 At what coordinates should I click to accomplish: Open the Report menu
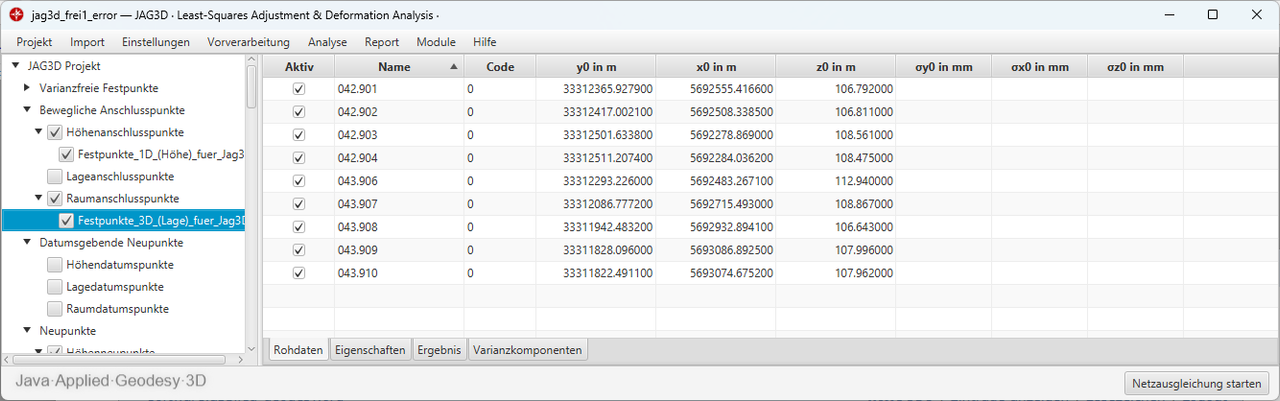click(x=382, y=42)
